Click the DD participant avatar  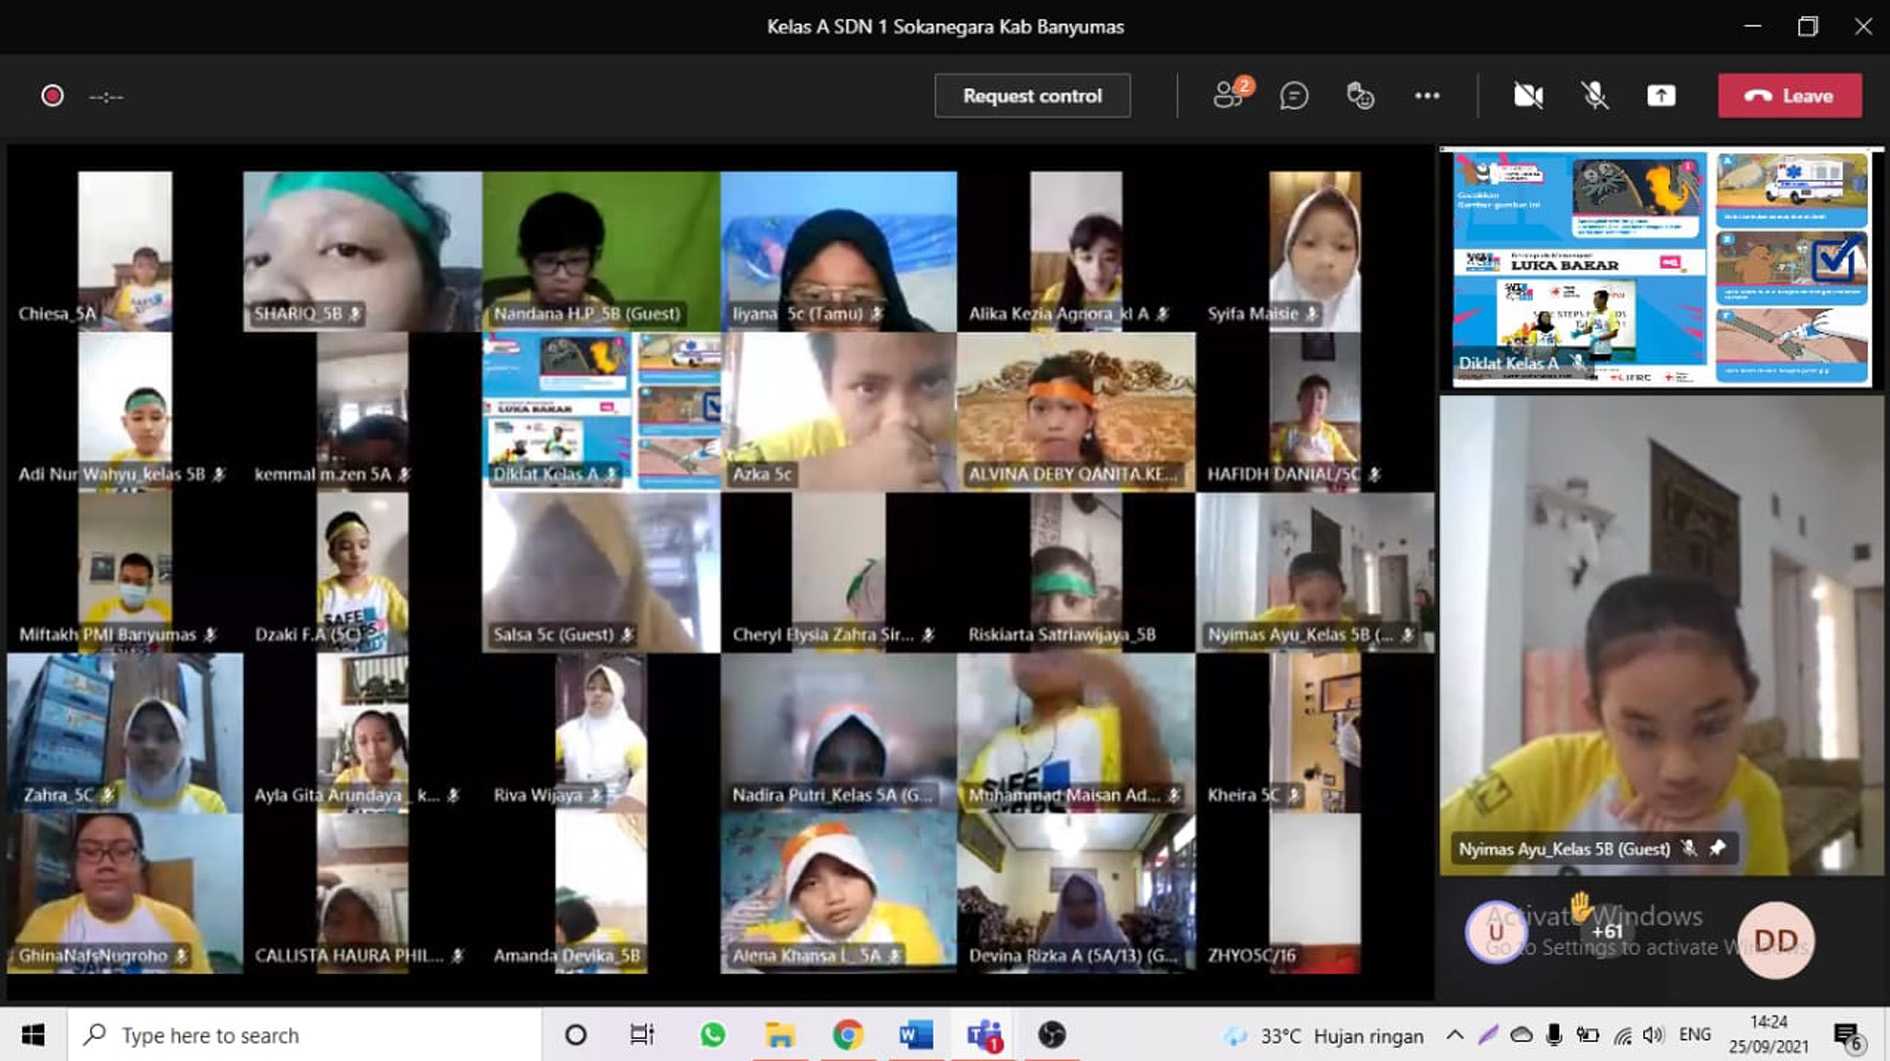tap(1775, 940)
